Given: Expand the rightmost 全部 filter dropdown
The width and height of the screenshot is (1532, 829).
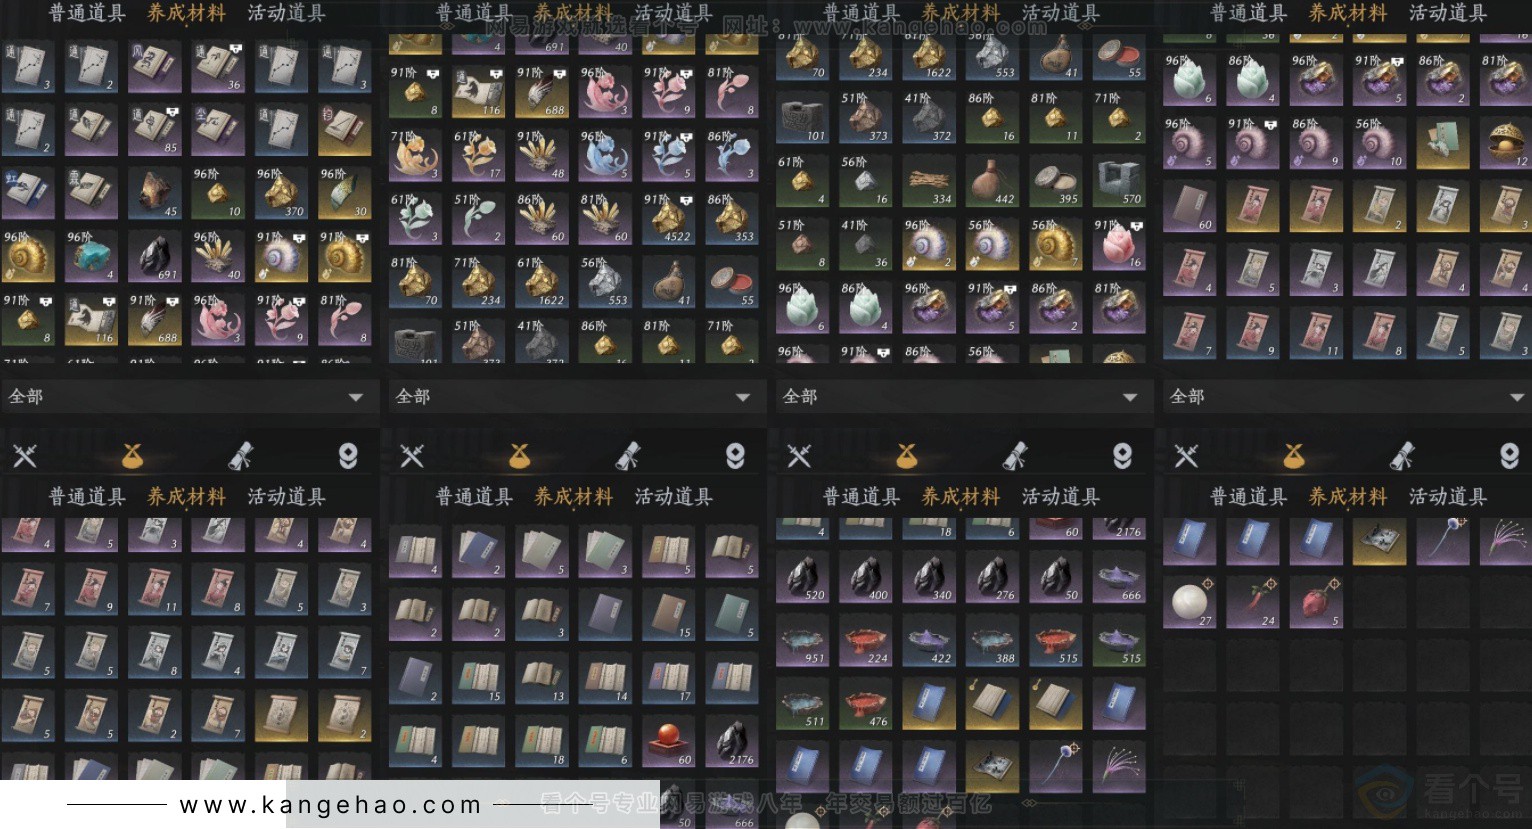Looking at the screenshot, I should click(1347, 397).
